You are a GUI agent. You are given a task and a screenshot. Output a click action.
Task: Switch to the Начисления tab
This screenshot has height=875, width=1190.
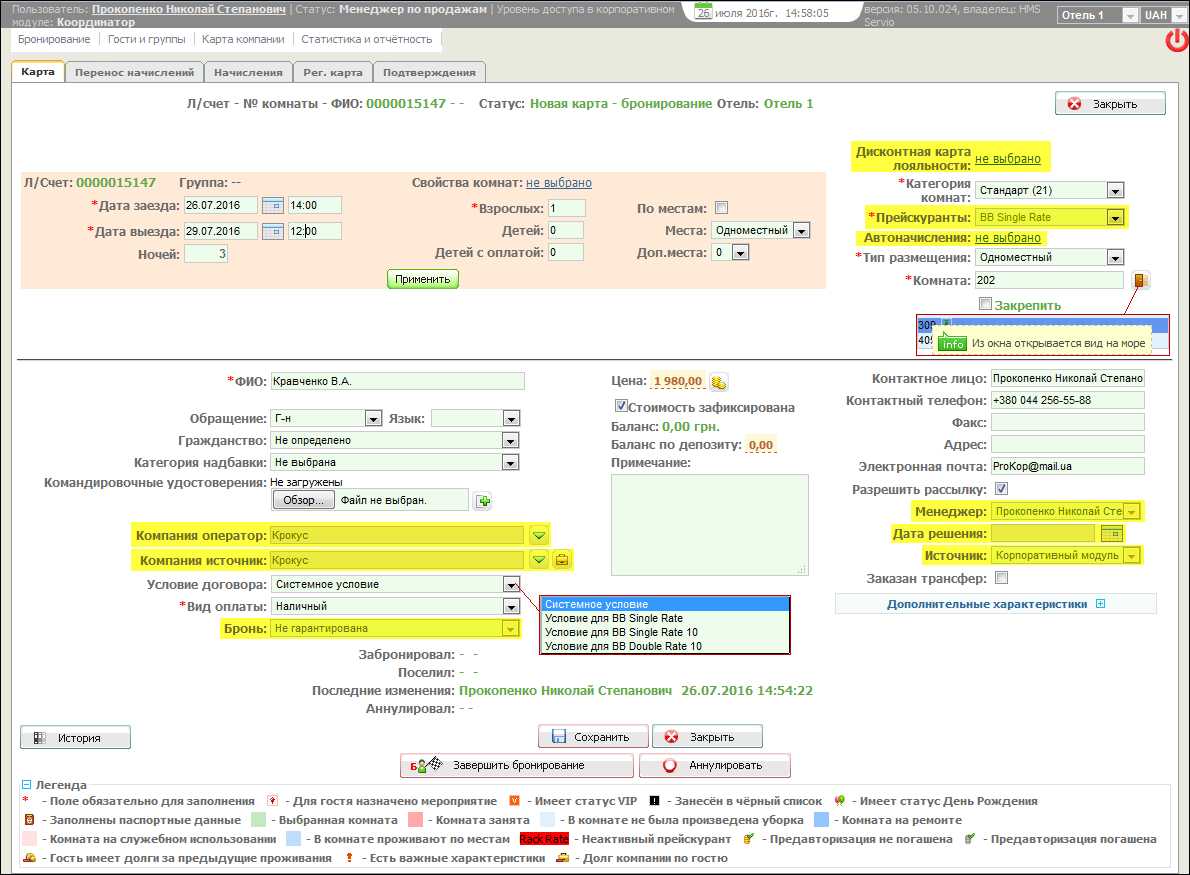coord(248,72)
